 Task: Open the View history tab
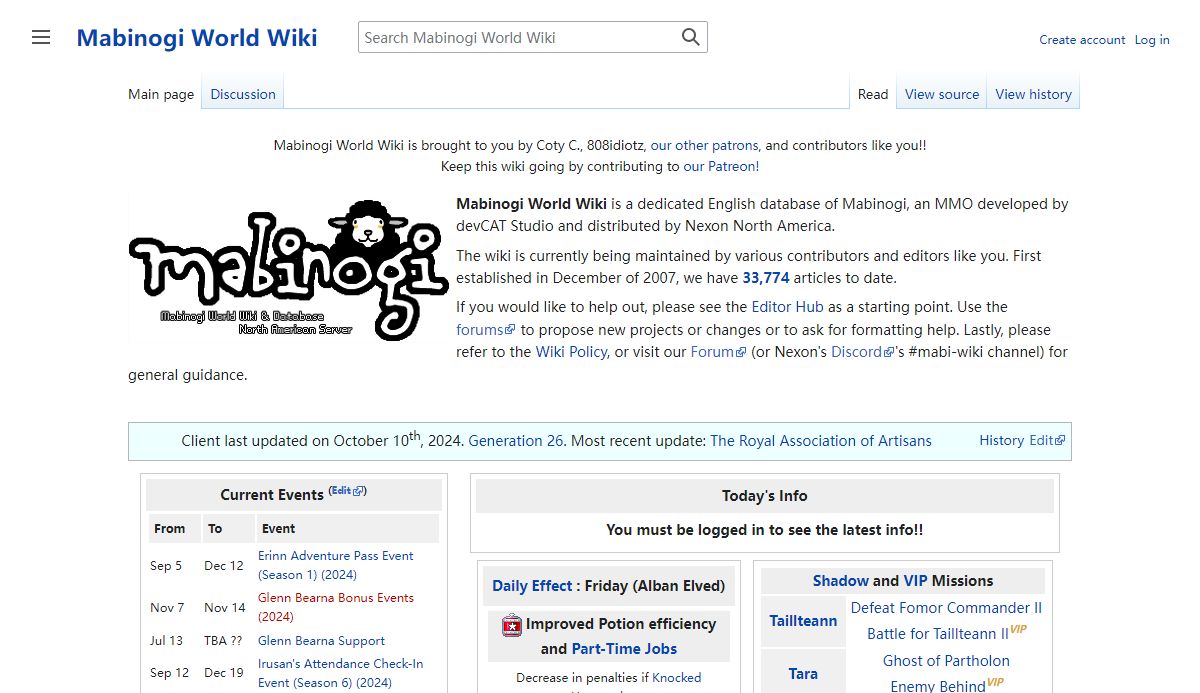point(1033,94)
